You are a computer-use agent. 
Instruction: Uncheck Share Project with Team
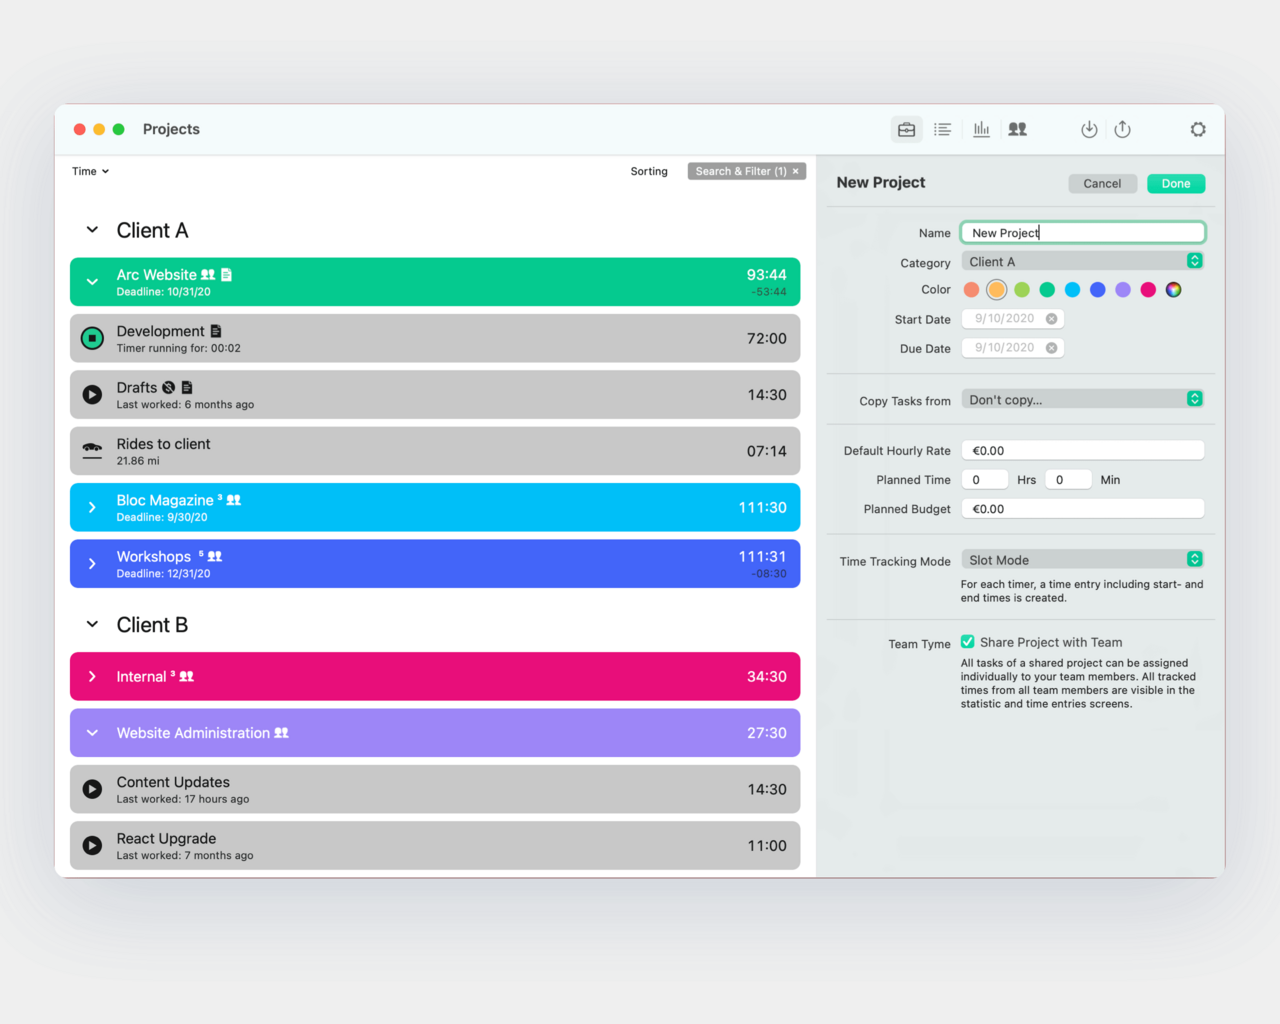968,642
